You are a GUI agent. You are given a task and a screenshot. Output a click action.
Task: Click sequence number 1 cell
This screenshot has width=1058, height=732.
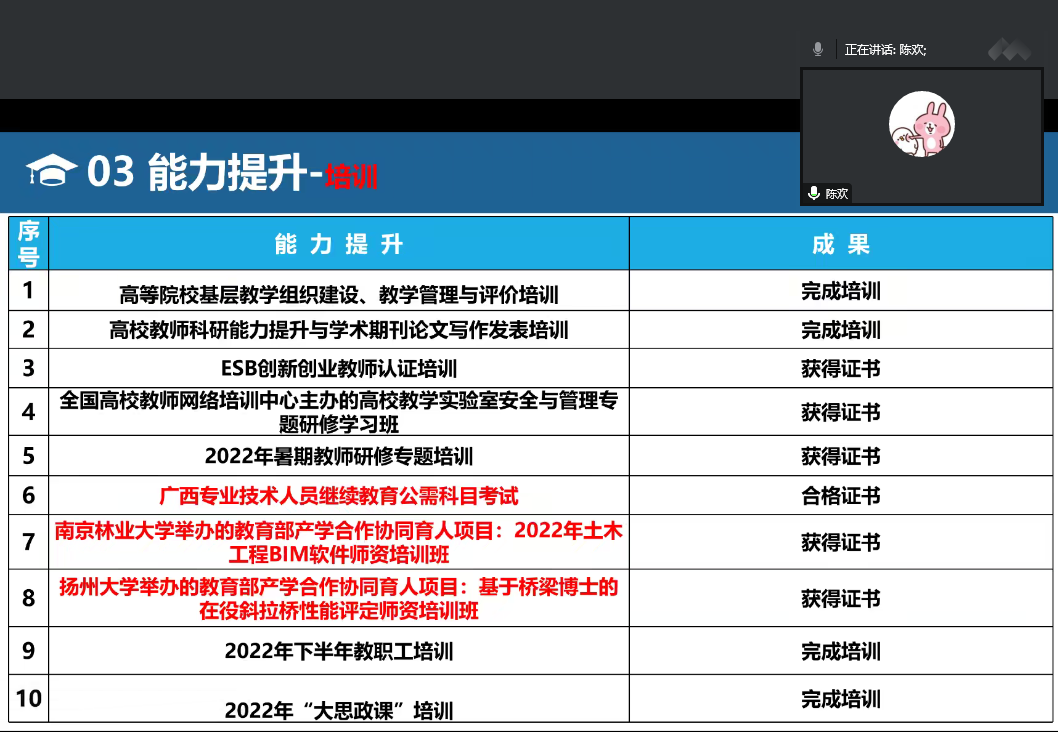pos(28,290)
